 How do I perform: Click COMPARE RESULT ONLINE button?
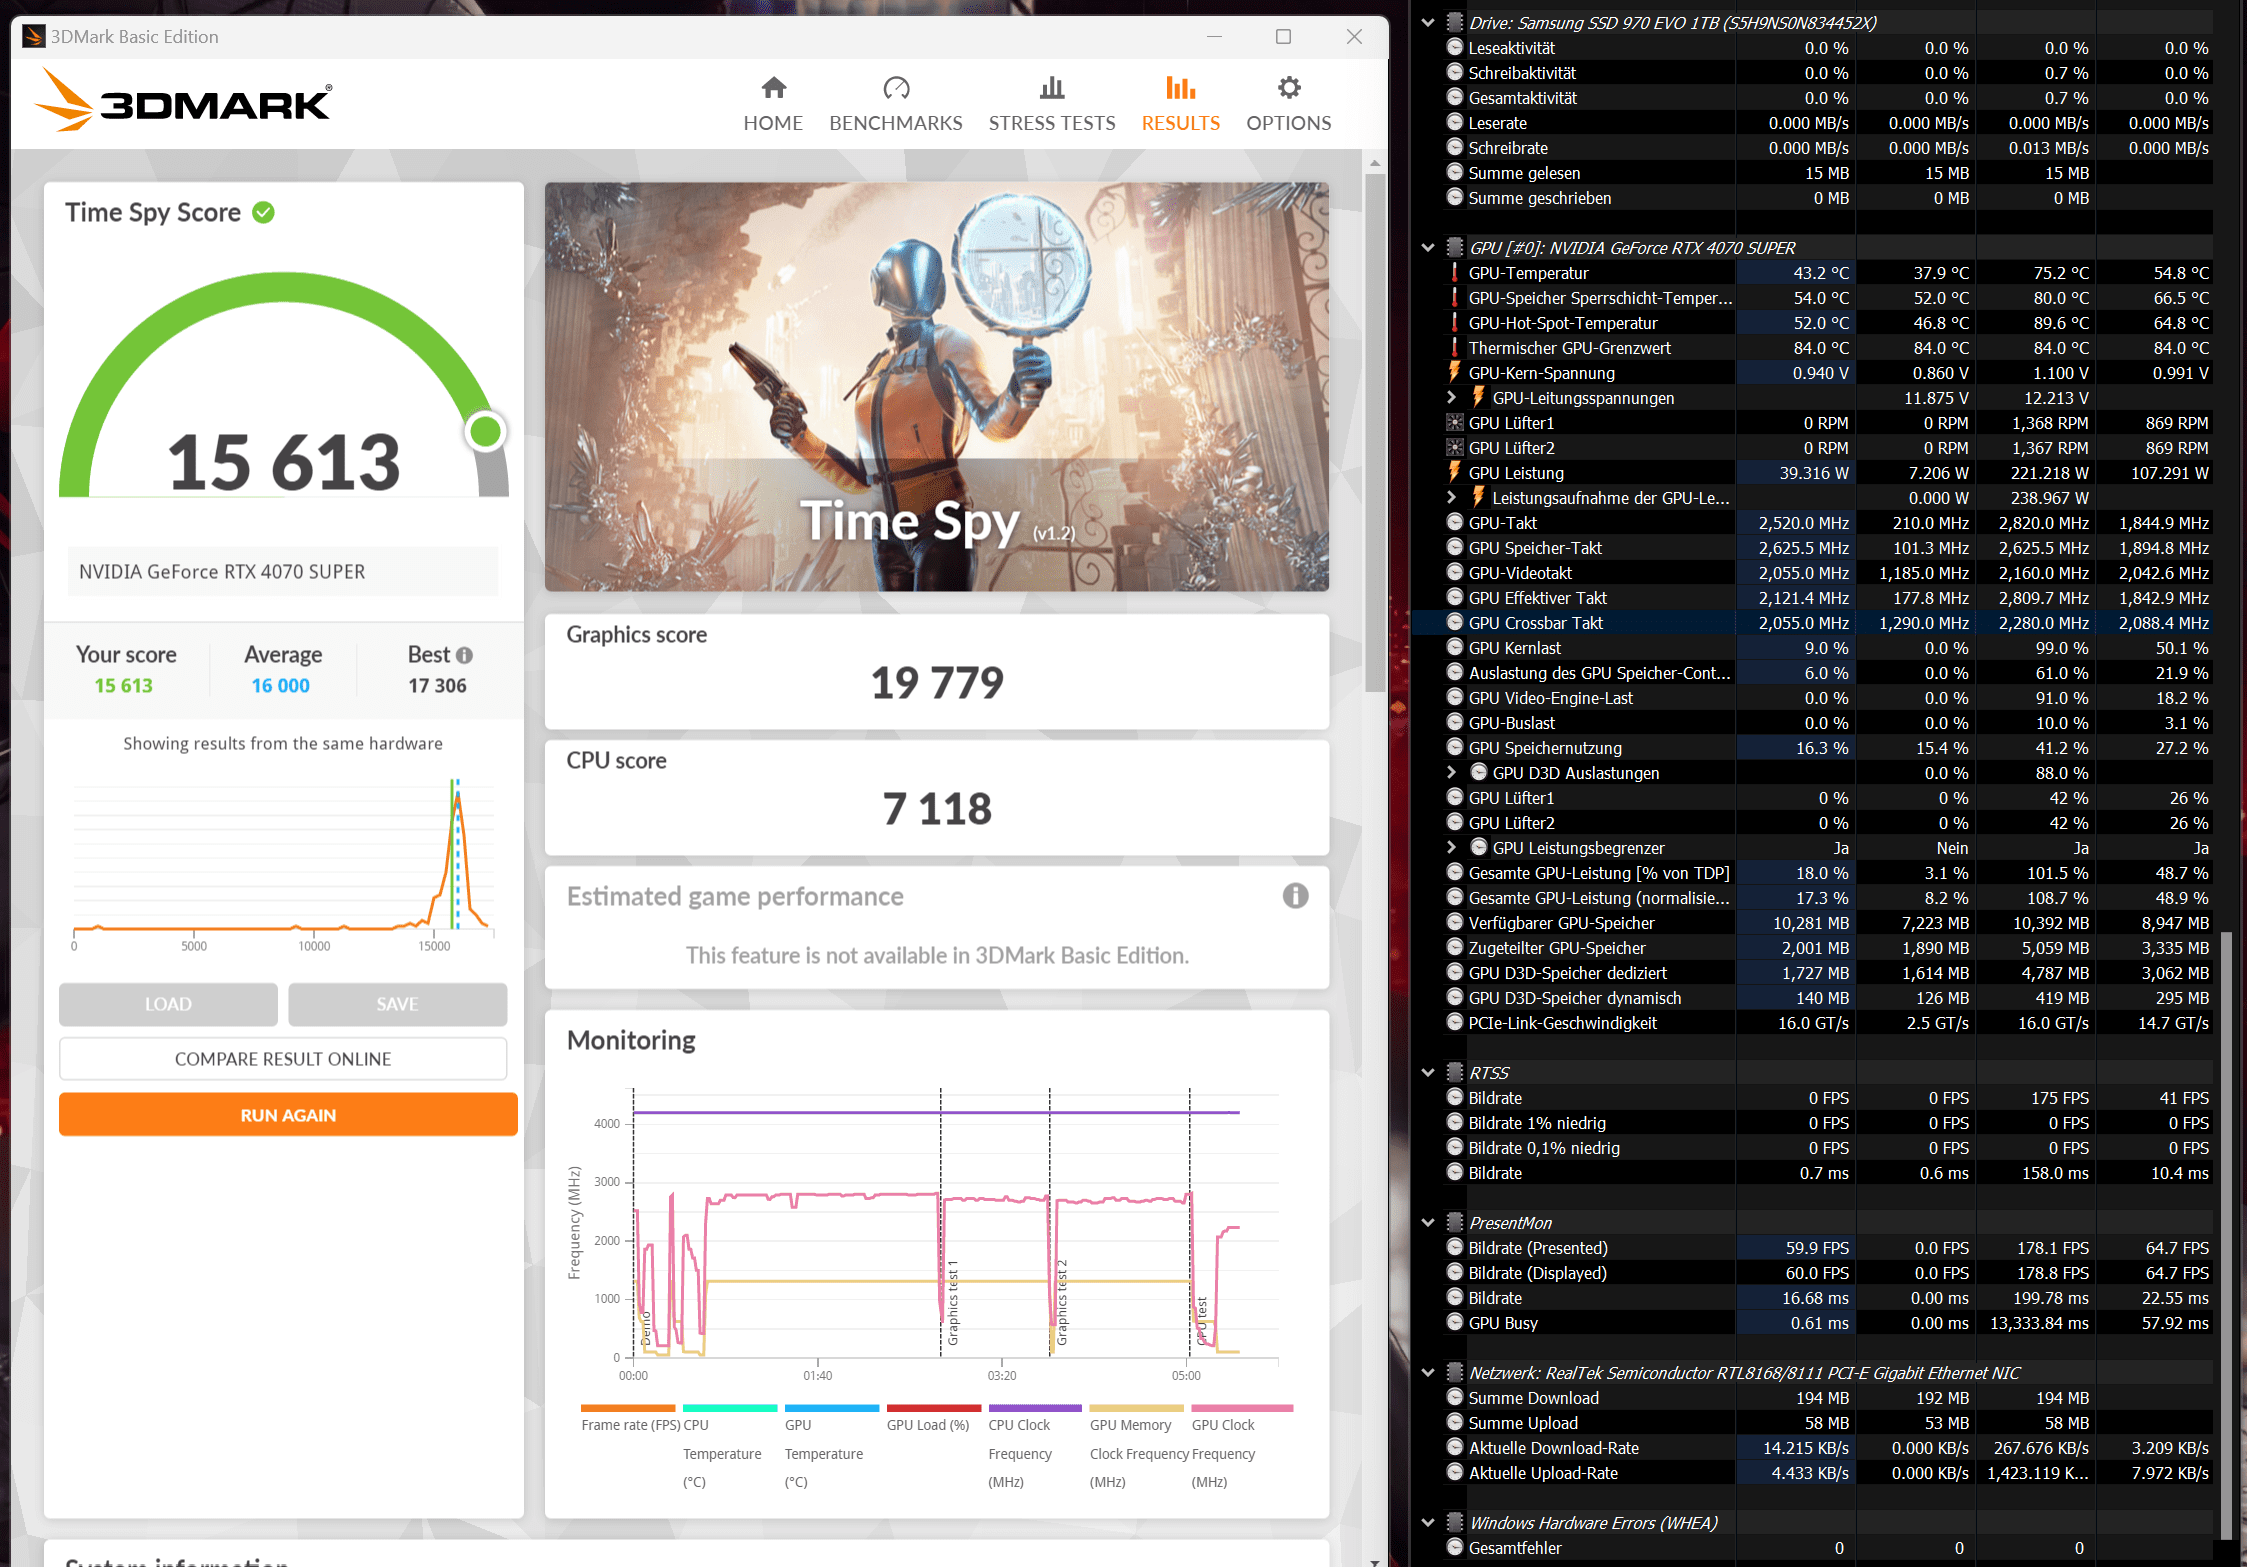point(283,1059)
